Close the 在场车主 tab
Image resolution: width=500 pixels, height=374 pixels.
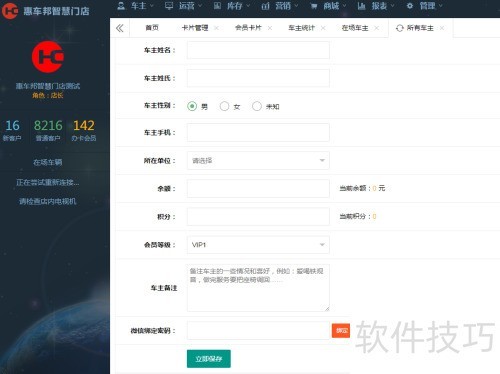[x=376, y=28]
